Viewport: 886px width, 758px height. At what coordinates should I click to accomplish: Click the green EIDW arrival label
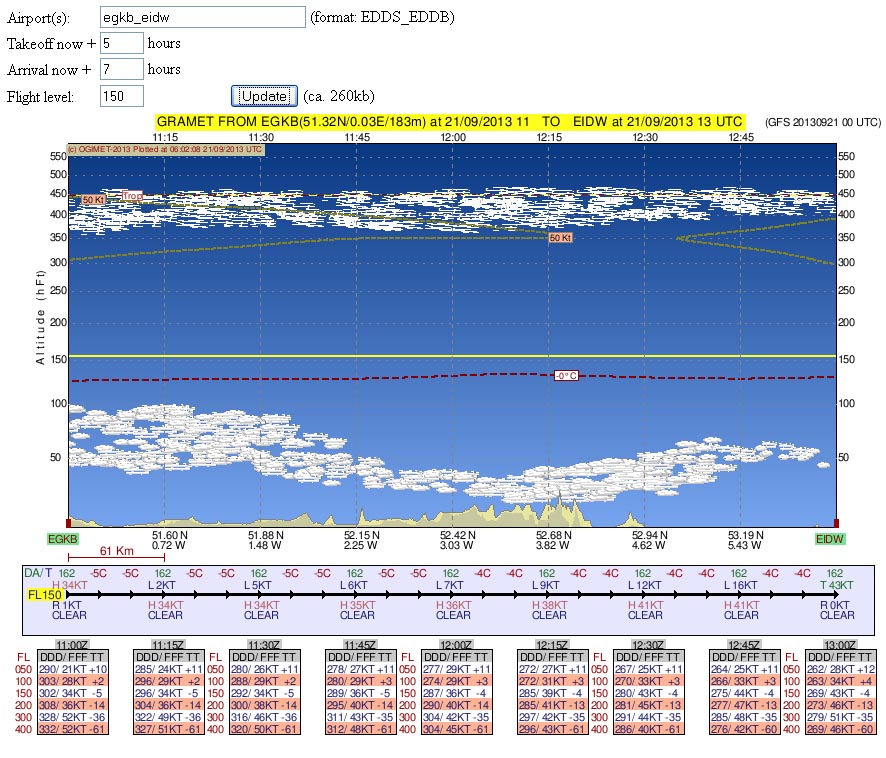(x=829, y=539)
